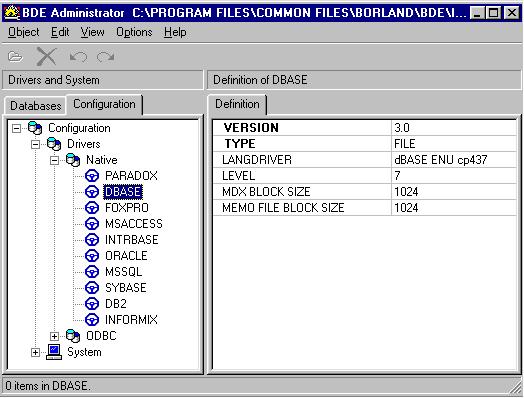Click the MEMO FILE BLOCK SIZE label
Screen dimensions: 524x398
pyautogui.click(x=283, y=208)
